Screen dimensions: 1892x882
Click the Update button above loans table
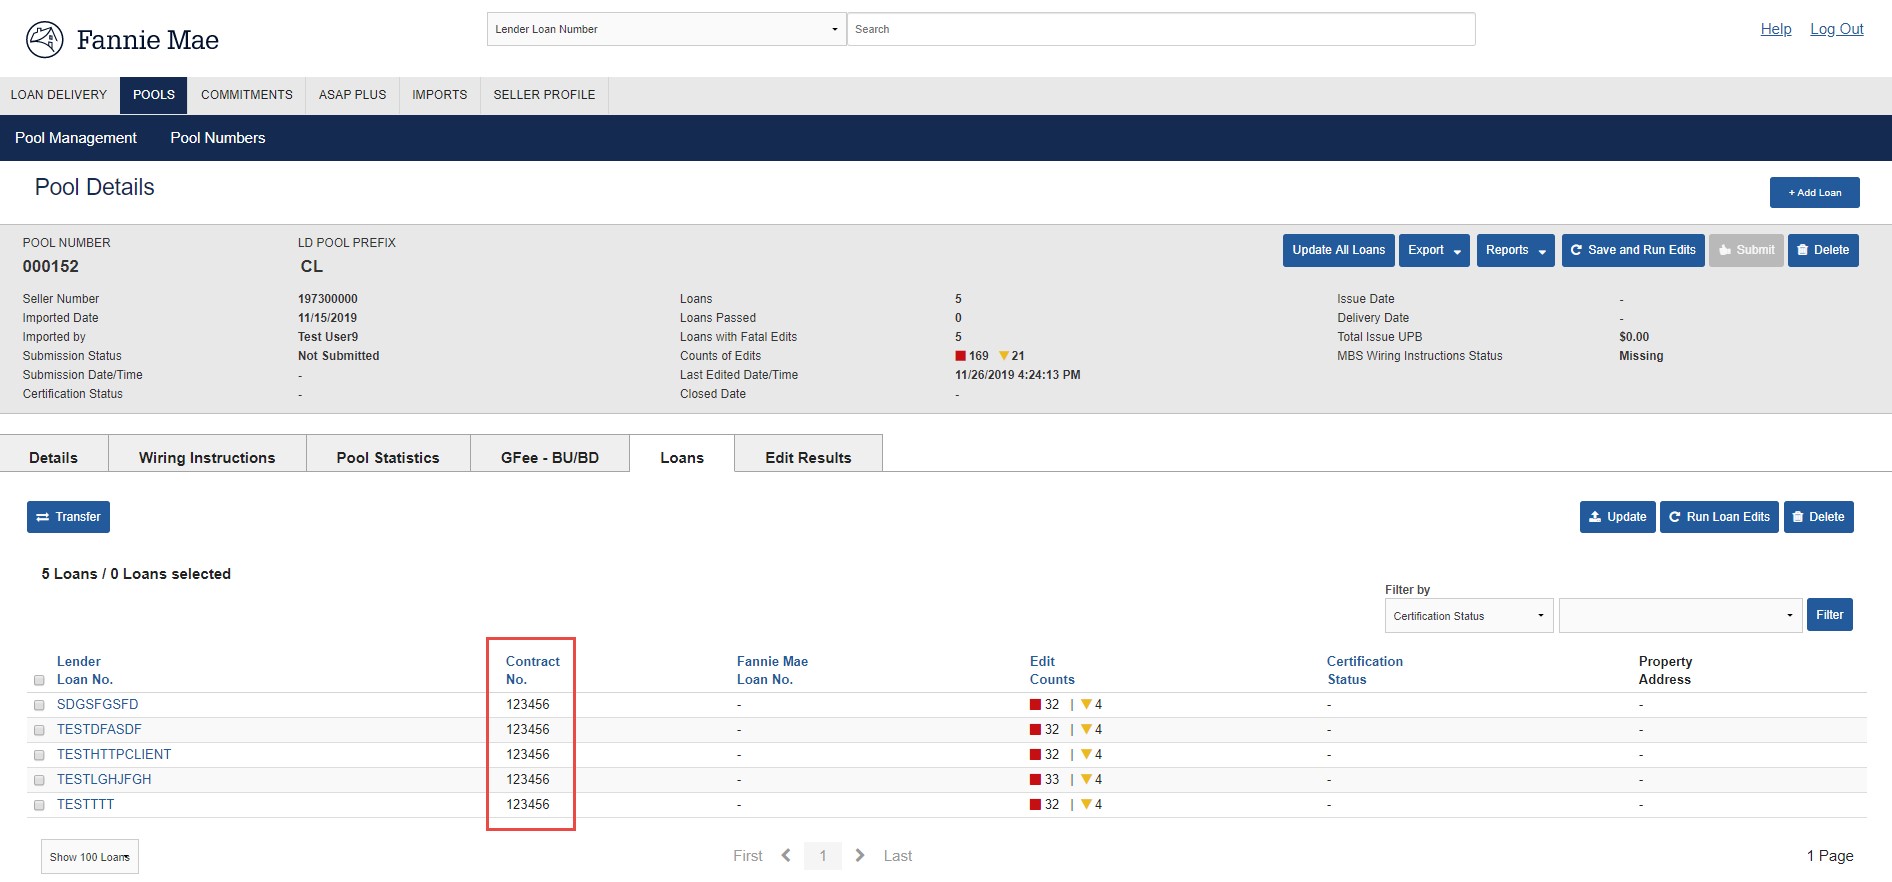coord(1618,517)
